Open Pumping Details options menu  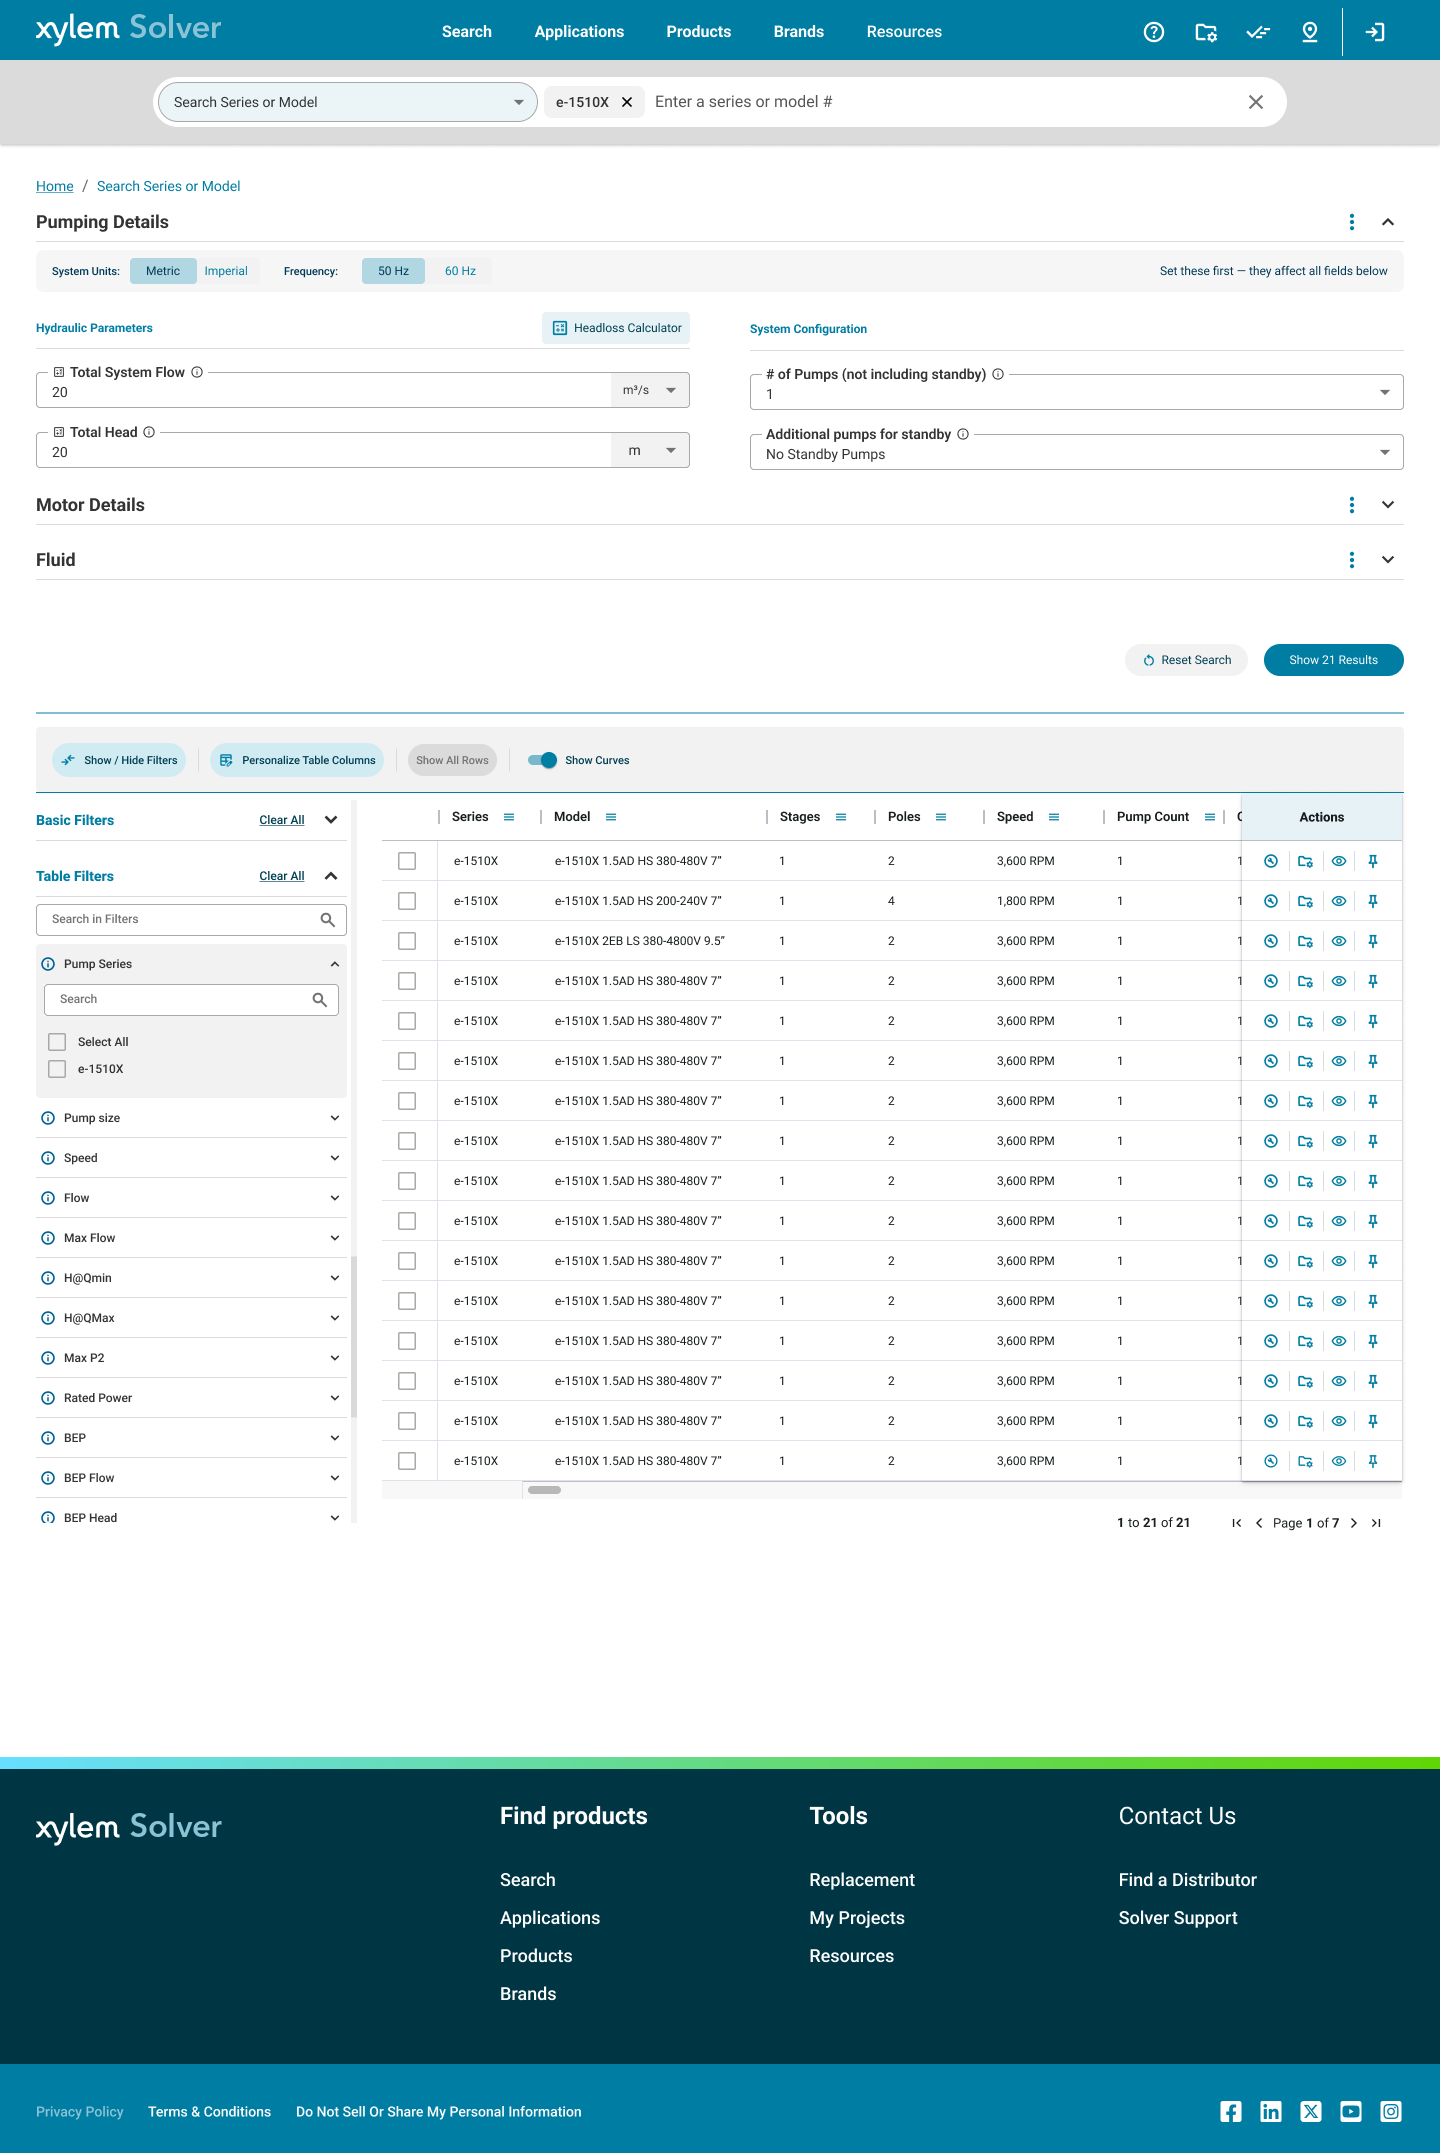coord(1352,222)
